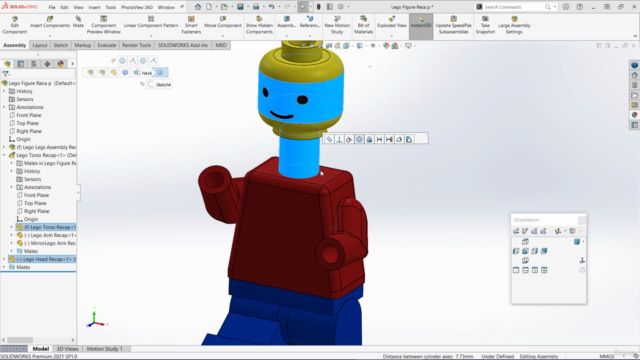The width and height of the screenshot is (640, 360).
Task: Open the PhotoView 360 menu
Action: [137, 7]
